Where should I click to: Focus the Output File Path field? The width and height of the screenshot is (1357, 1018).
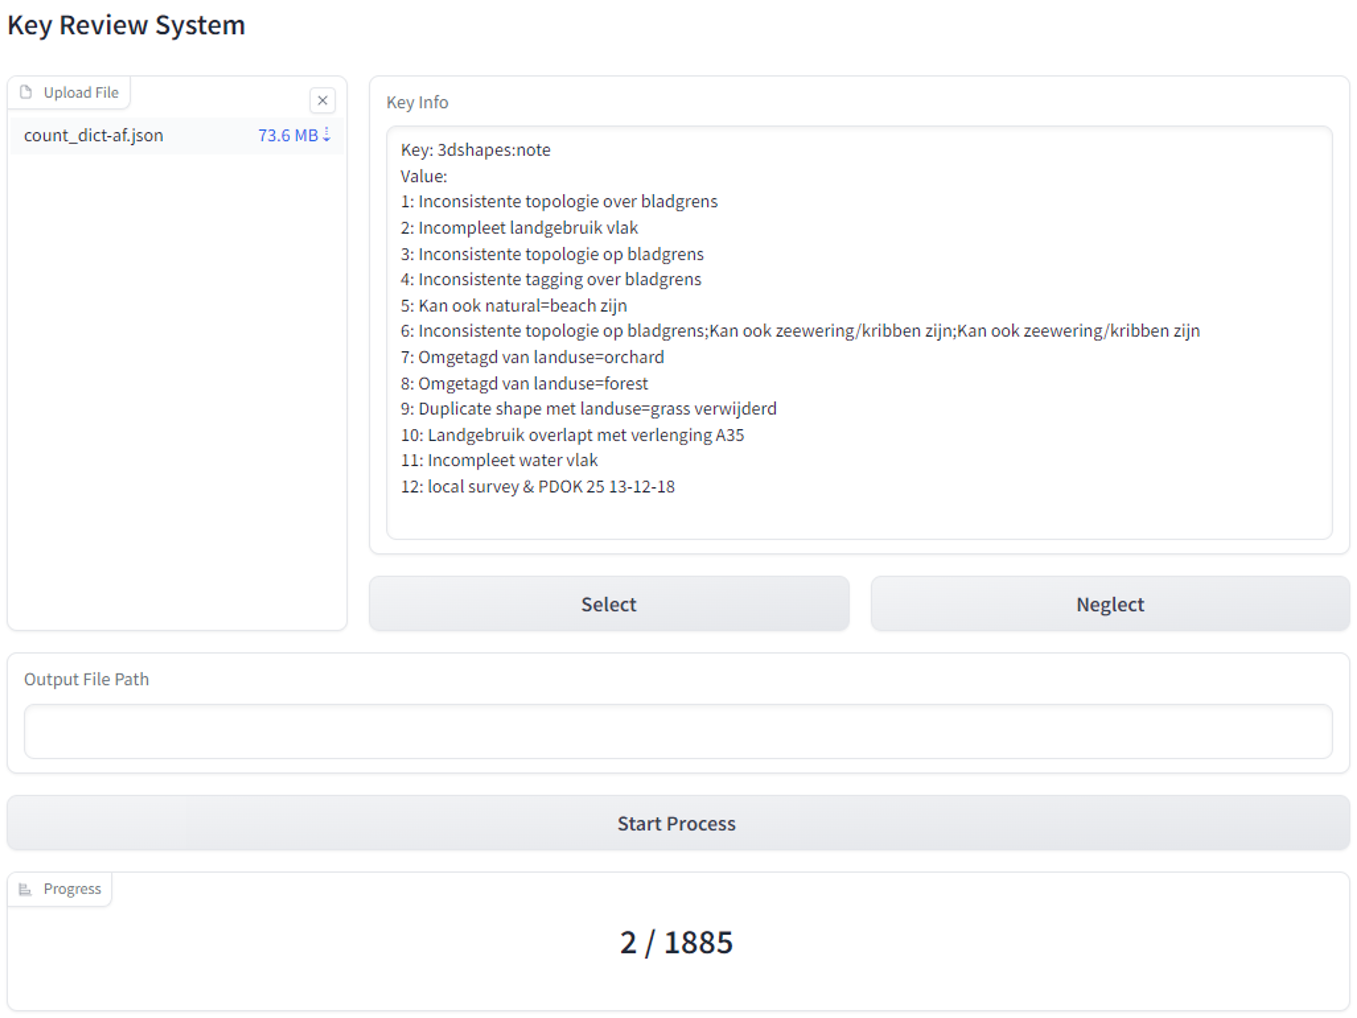[678, 731]
